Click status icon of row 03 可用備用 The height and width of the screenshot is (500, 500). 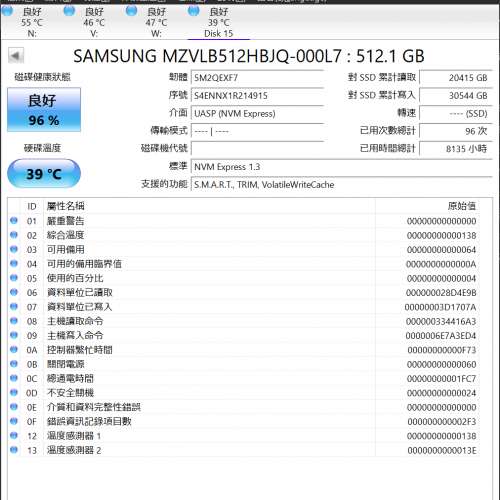tap(14, 249)
